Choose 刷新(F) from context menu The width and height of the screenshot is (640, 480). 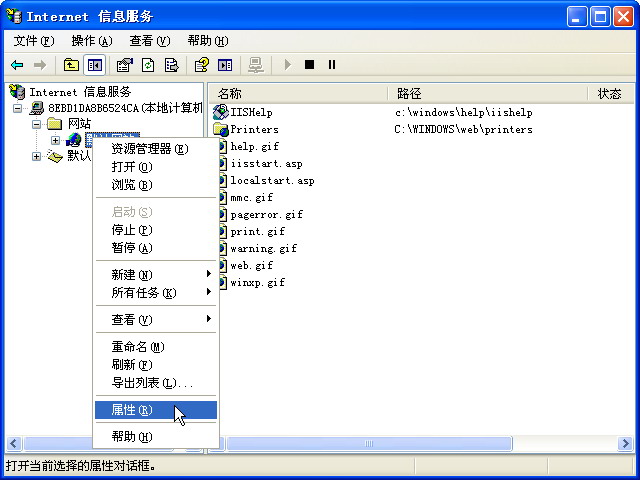(x=156, y=364)
